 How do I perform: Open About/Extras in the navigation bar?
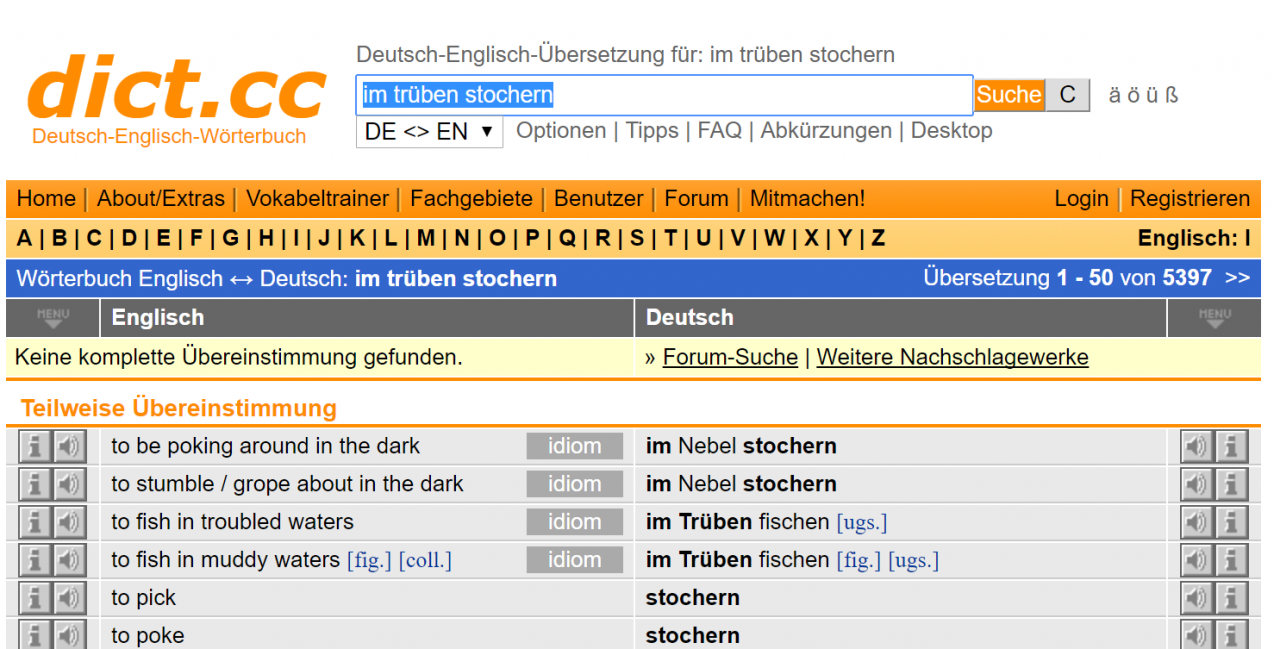click(x=161, y=198)
